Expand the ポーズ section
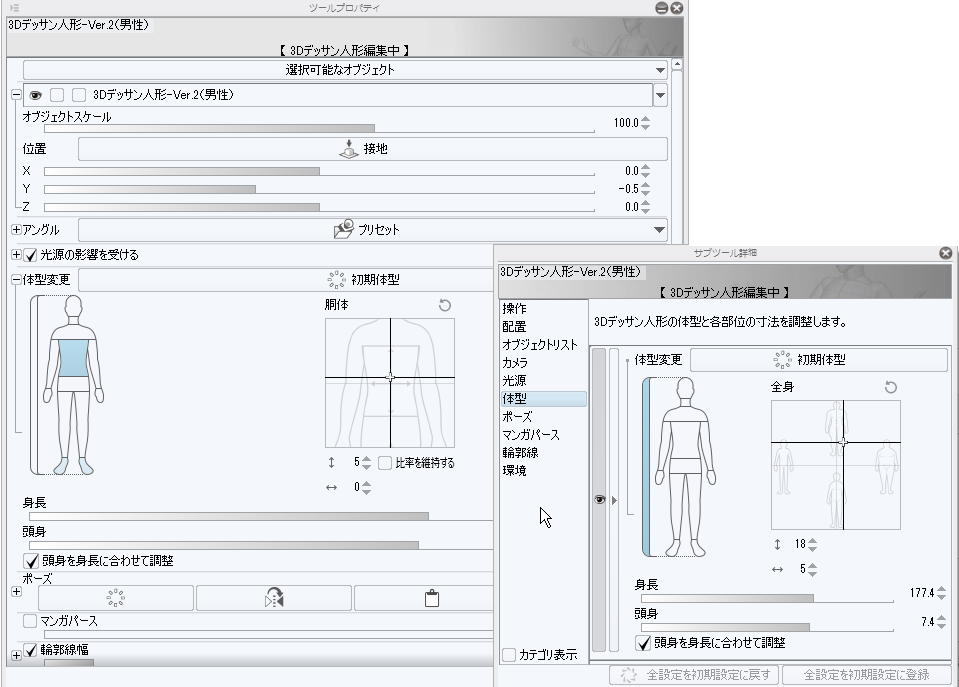959x687 pixels. point(17,592)
